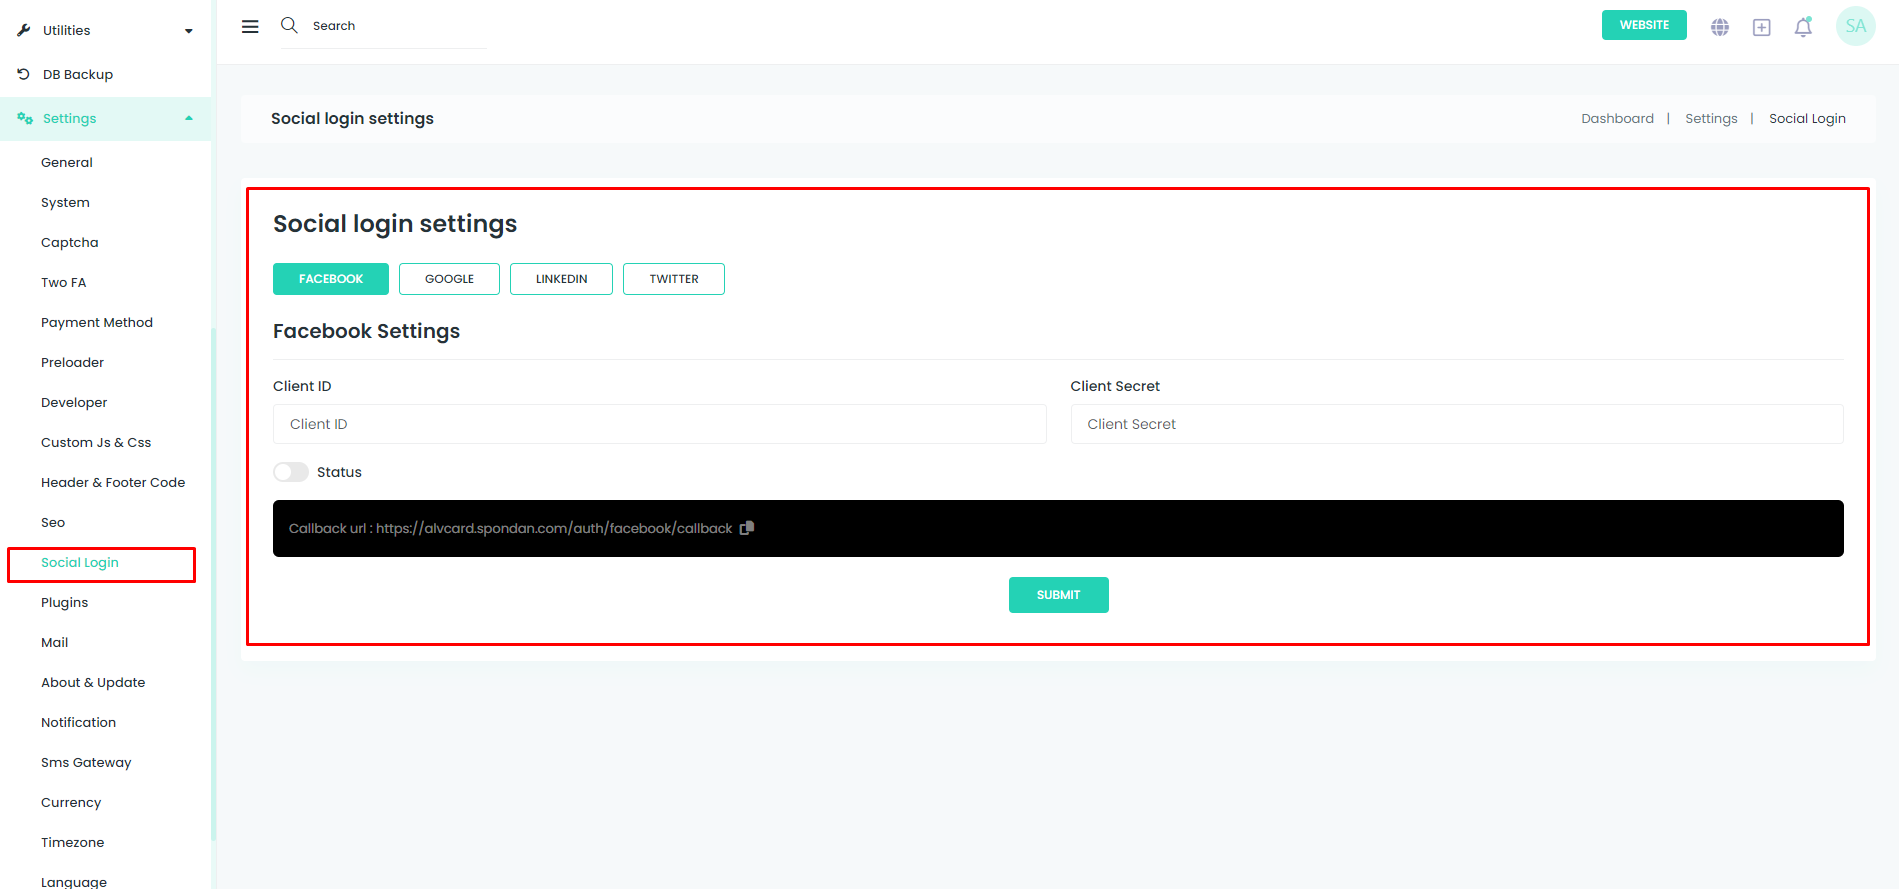The width and height of the screenshot is (1899, 889).
Task: Open Language menu item
Action: (x=74, y=881)
